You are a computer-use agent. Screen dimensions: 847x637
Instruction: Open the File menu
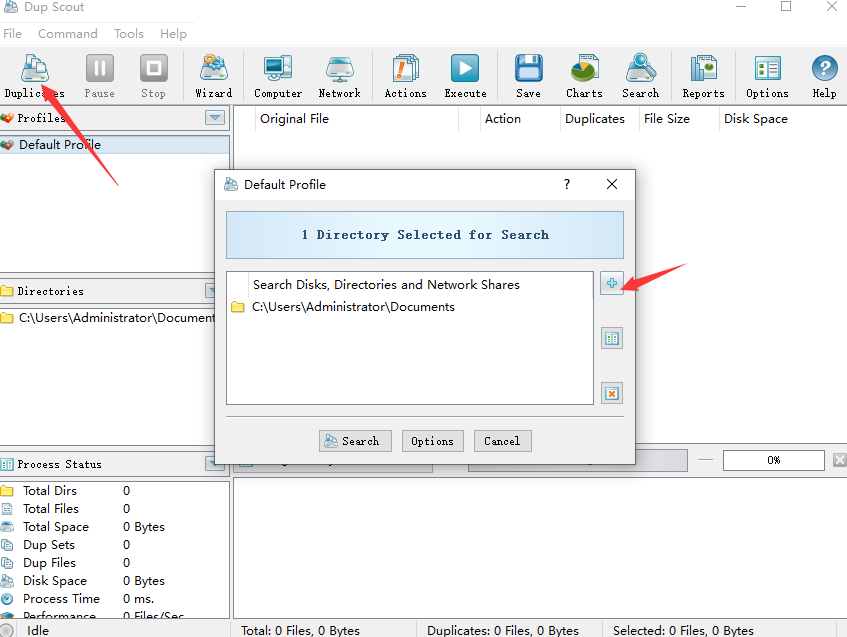click(x=12, y=33)
